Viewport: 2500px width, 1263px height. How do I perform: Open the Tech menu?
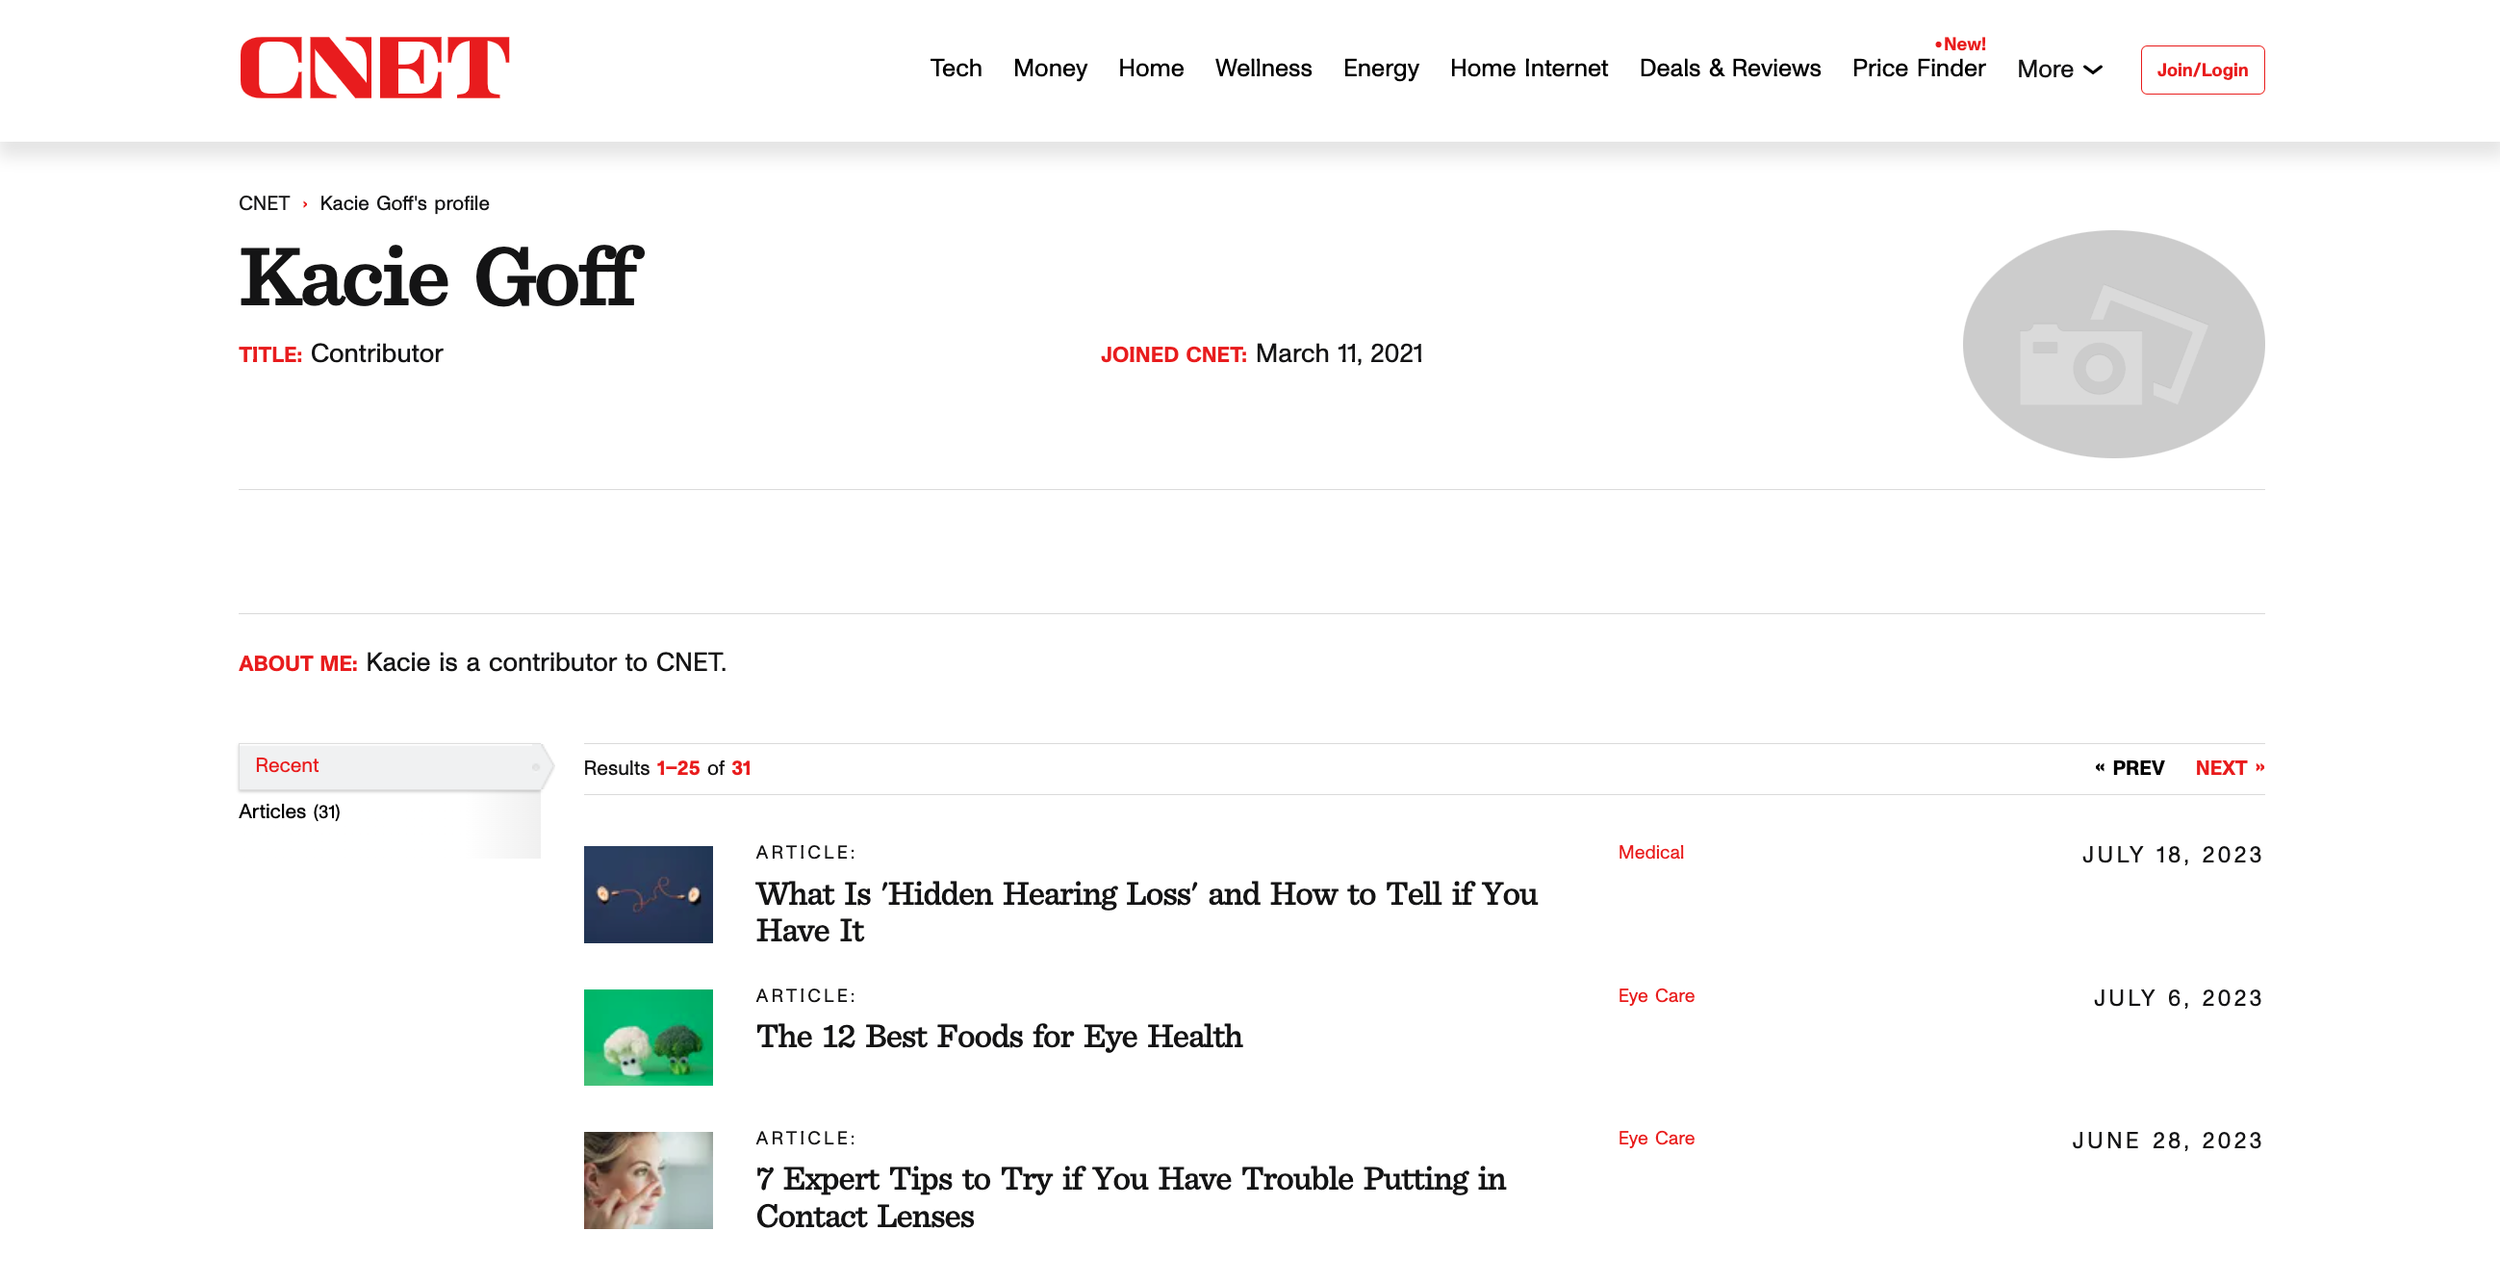click(955, 68)
